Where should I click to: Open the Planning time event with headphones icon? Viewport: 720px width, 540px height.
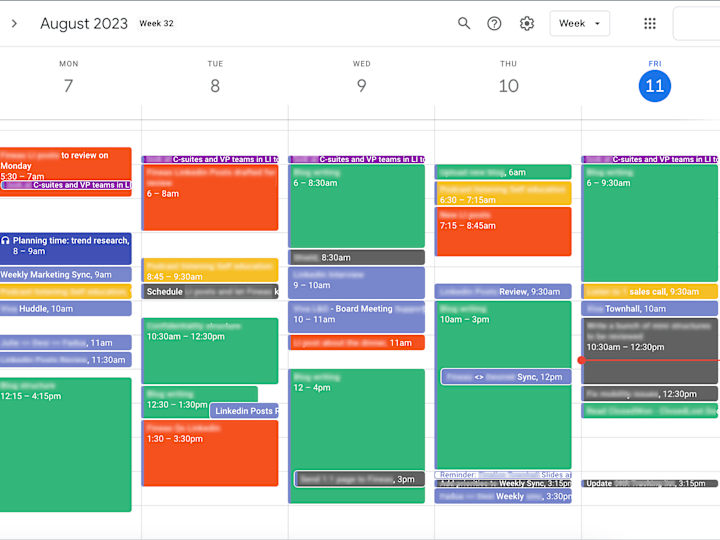(x=66, y=248)
